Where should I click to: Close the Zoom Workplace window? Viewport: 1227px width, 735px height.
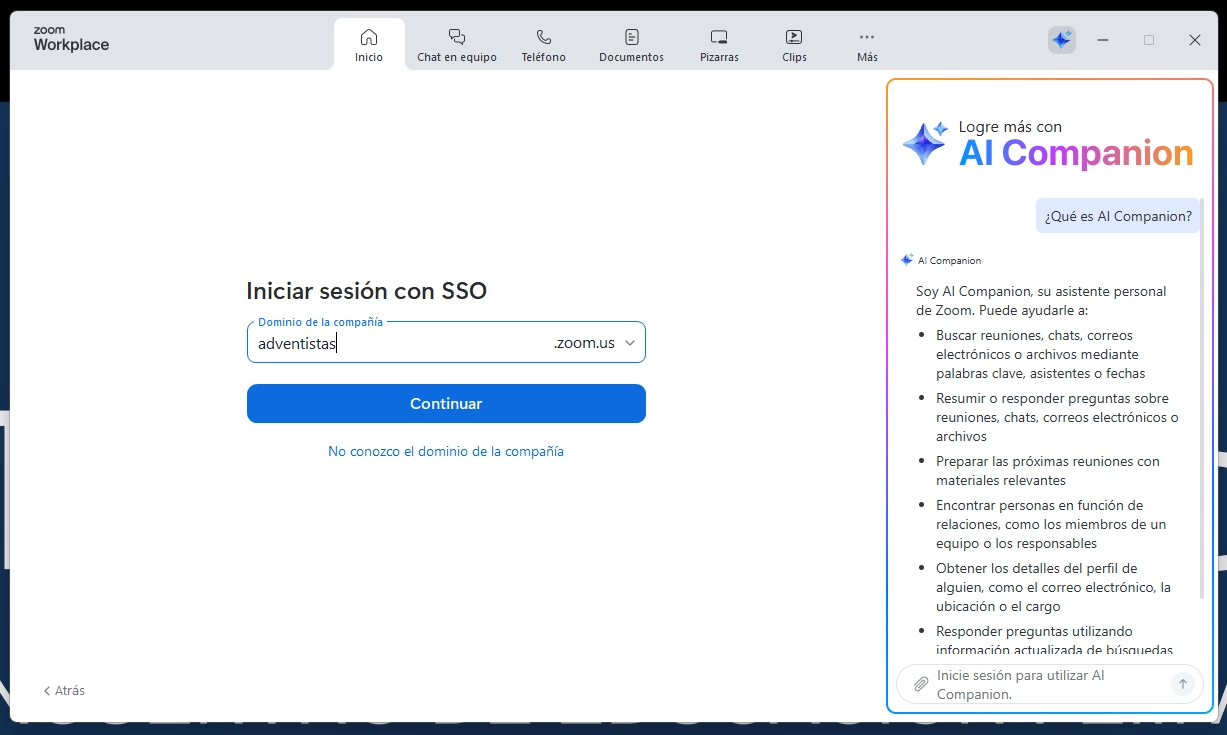[1195, 40]
